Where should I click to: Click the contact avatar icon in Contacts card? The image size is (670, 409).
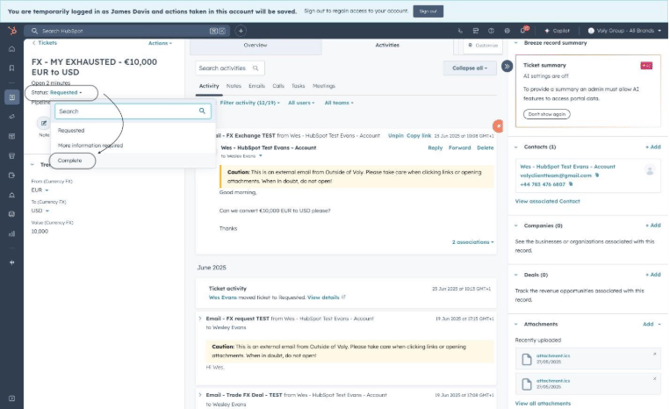[649, 171]
